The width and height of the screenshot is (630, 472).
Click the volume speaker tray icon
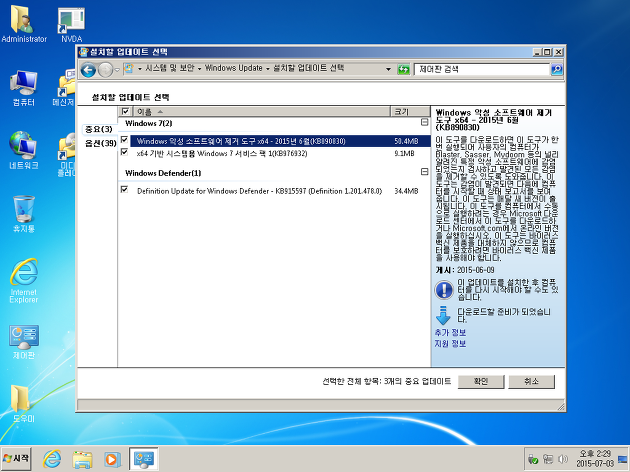pyautogui.click(x=563, y=459)
